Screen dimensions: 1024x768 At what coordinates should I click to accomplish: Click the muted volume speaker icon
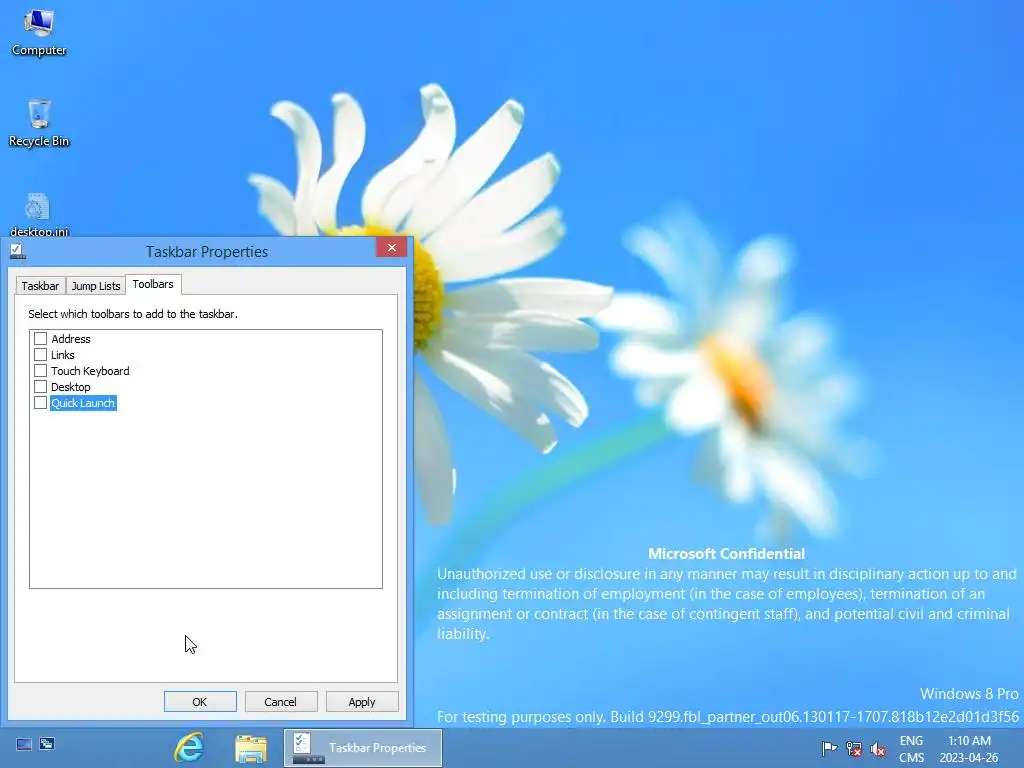coord(878,749)
